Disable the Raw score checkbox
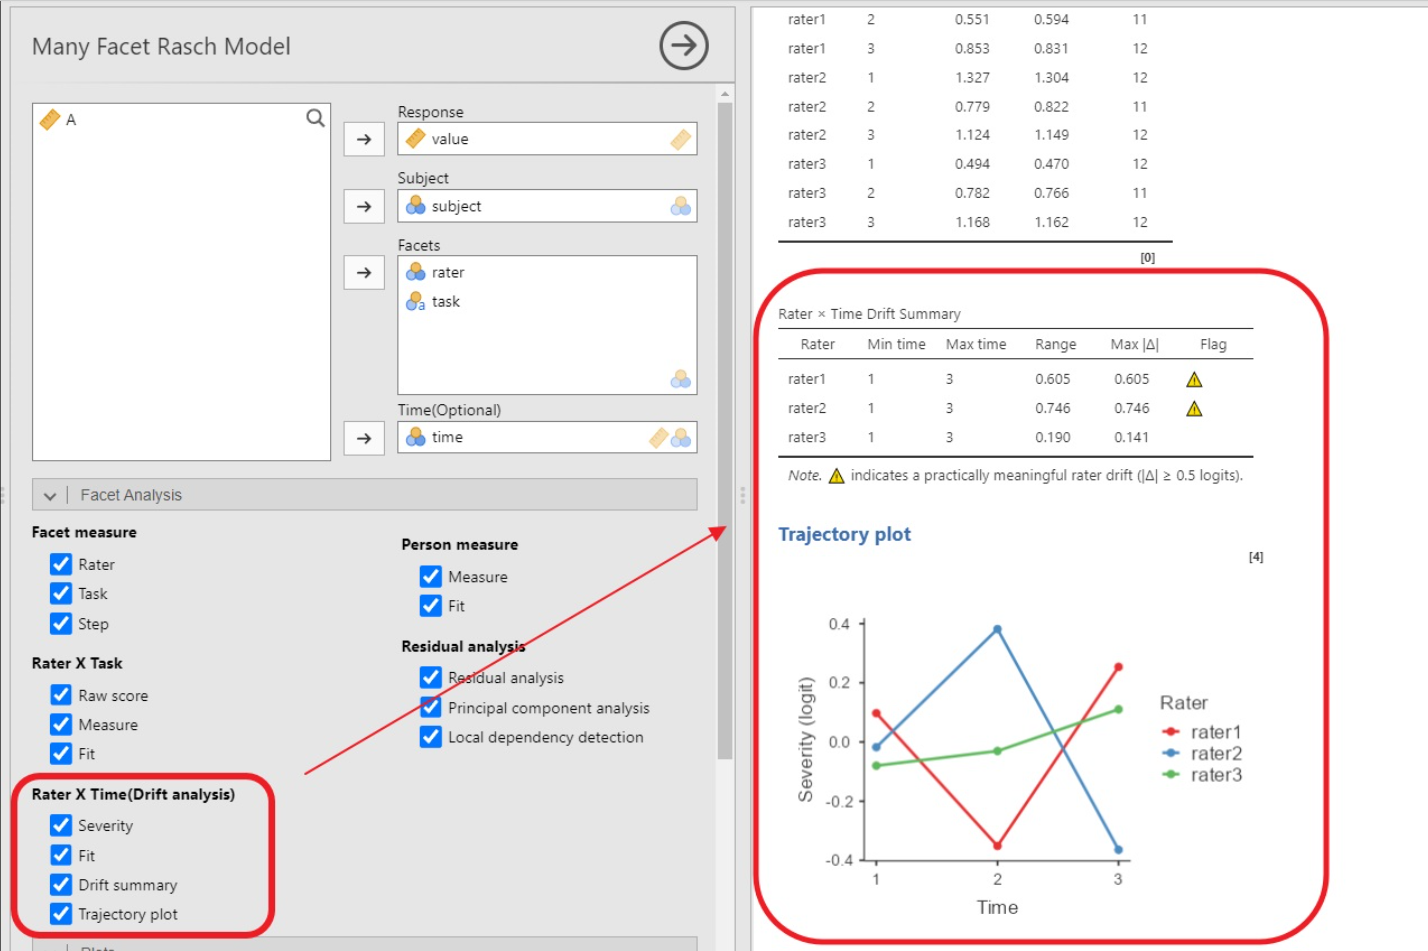This screenshot has height=951, width=1428. (61, 695)
